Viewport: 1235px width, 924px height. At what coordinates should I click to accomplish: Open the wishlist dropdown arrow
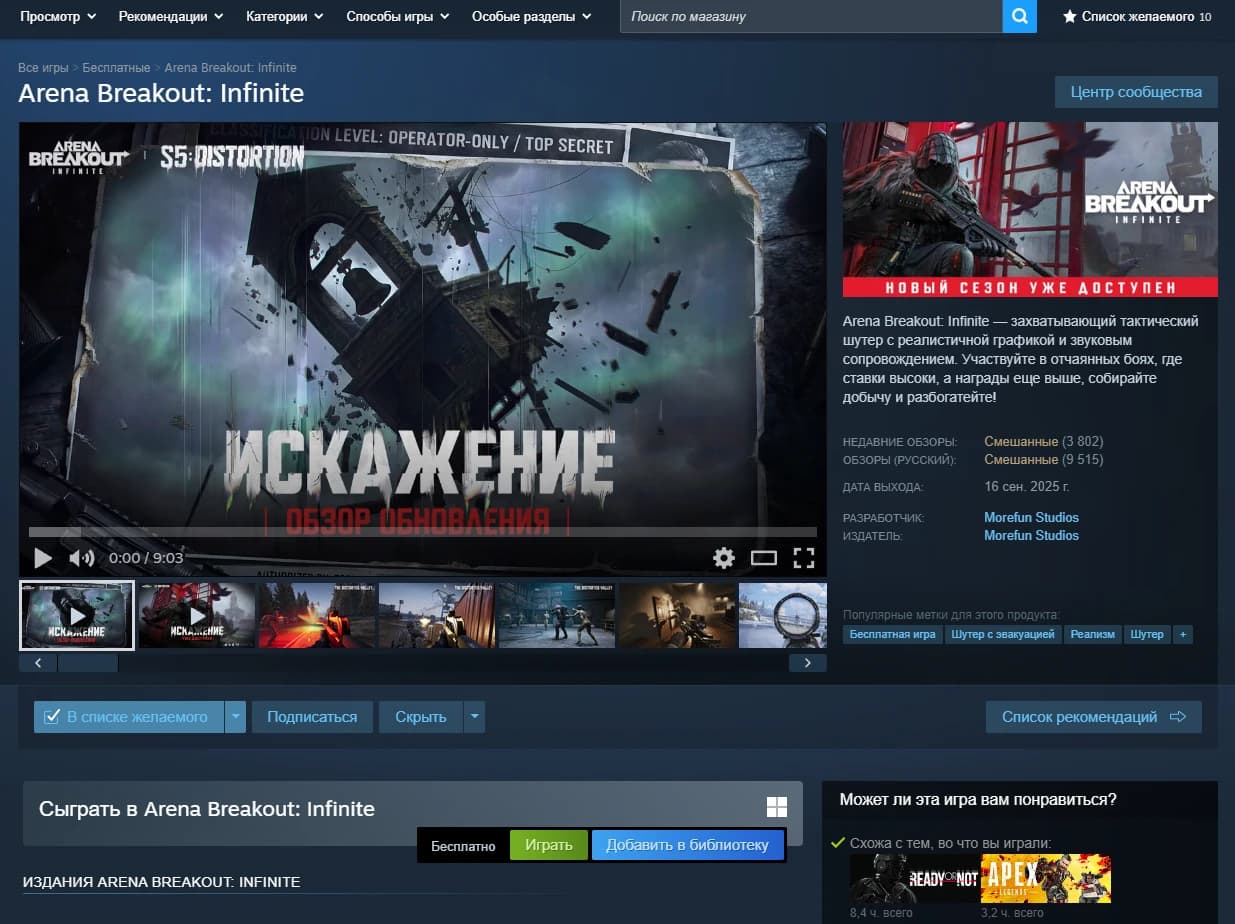click(235, 717)
